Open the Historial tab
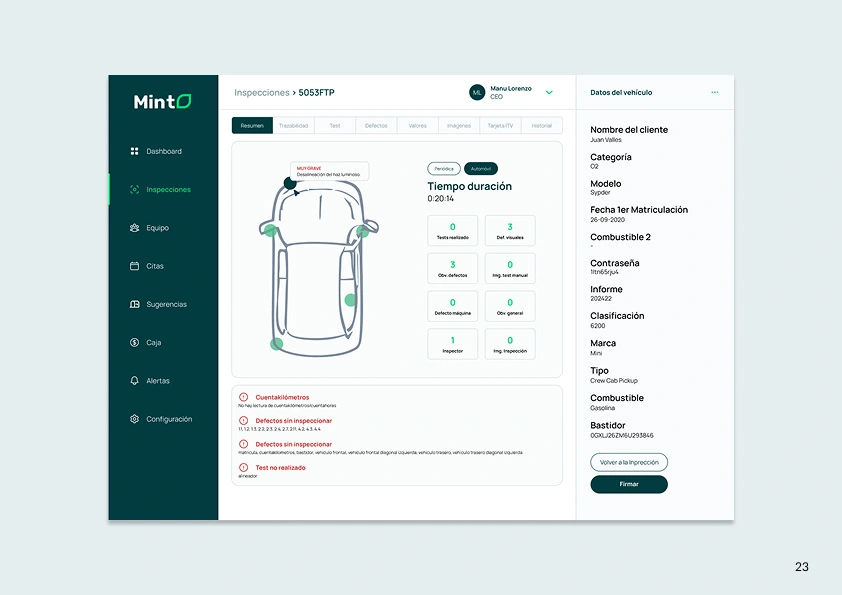Viewport: 842px width, 595px height. pyautogui.click(x=542, y=125)
